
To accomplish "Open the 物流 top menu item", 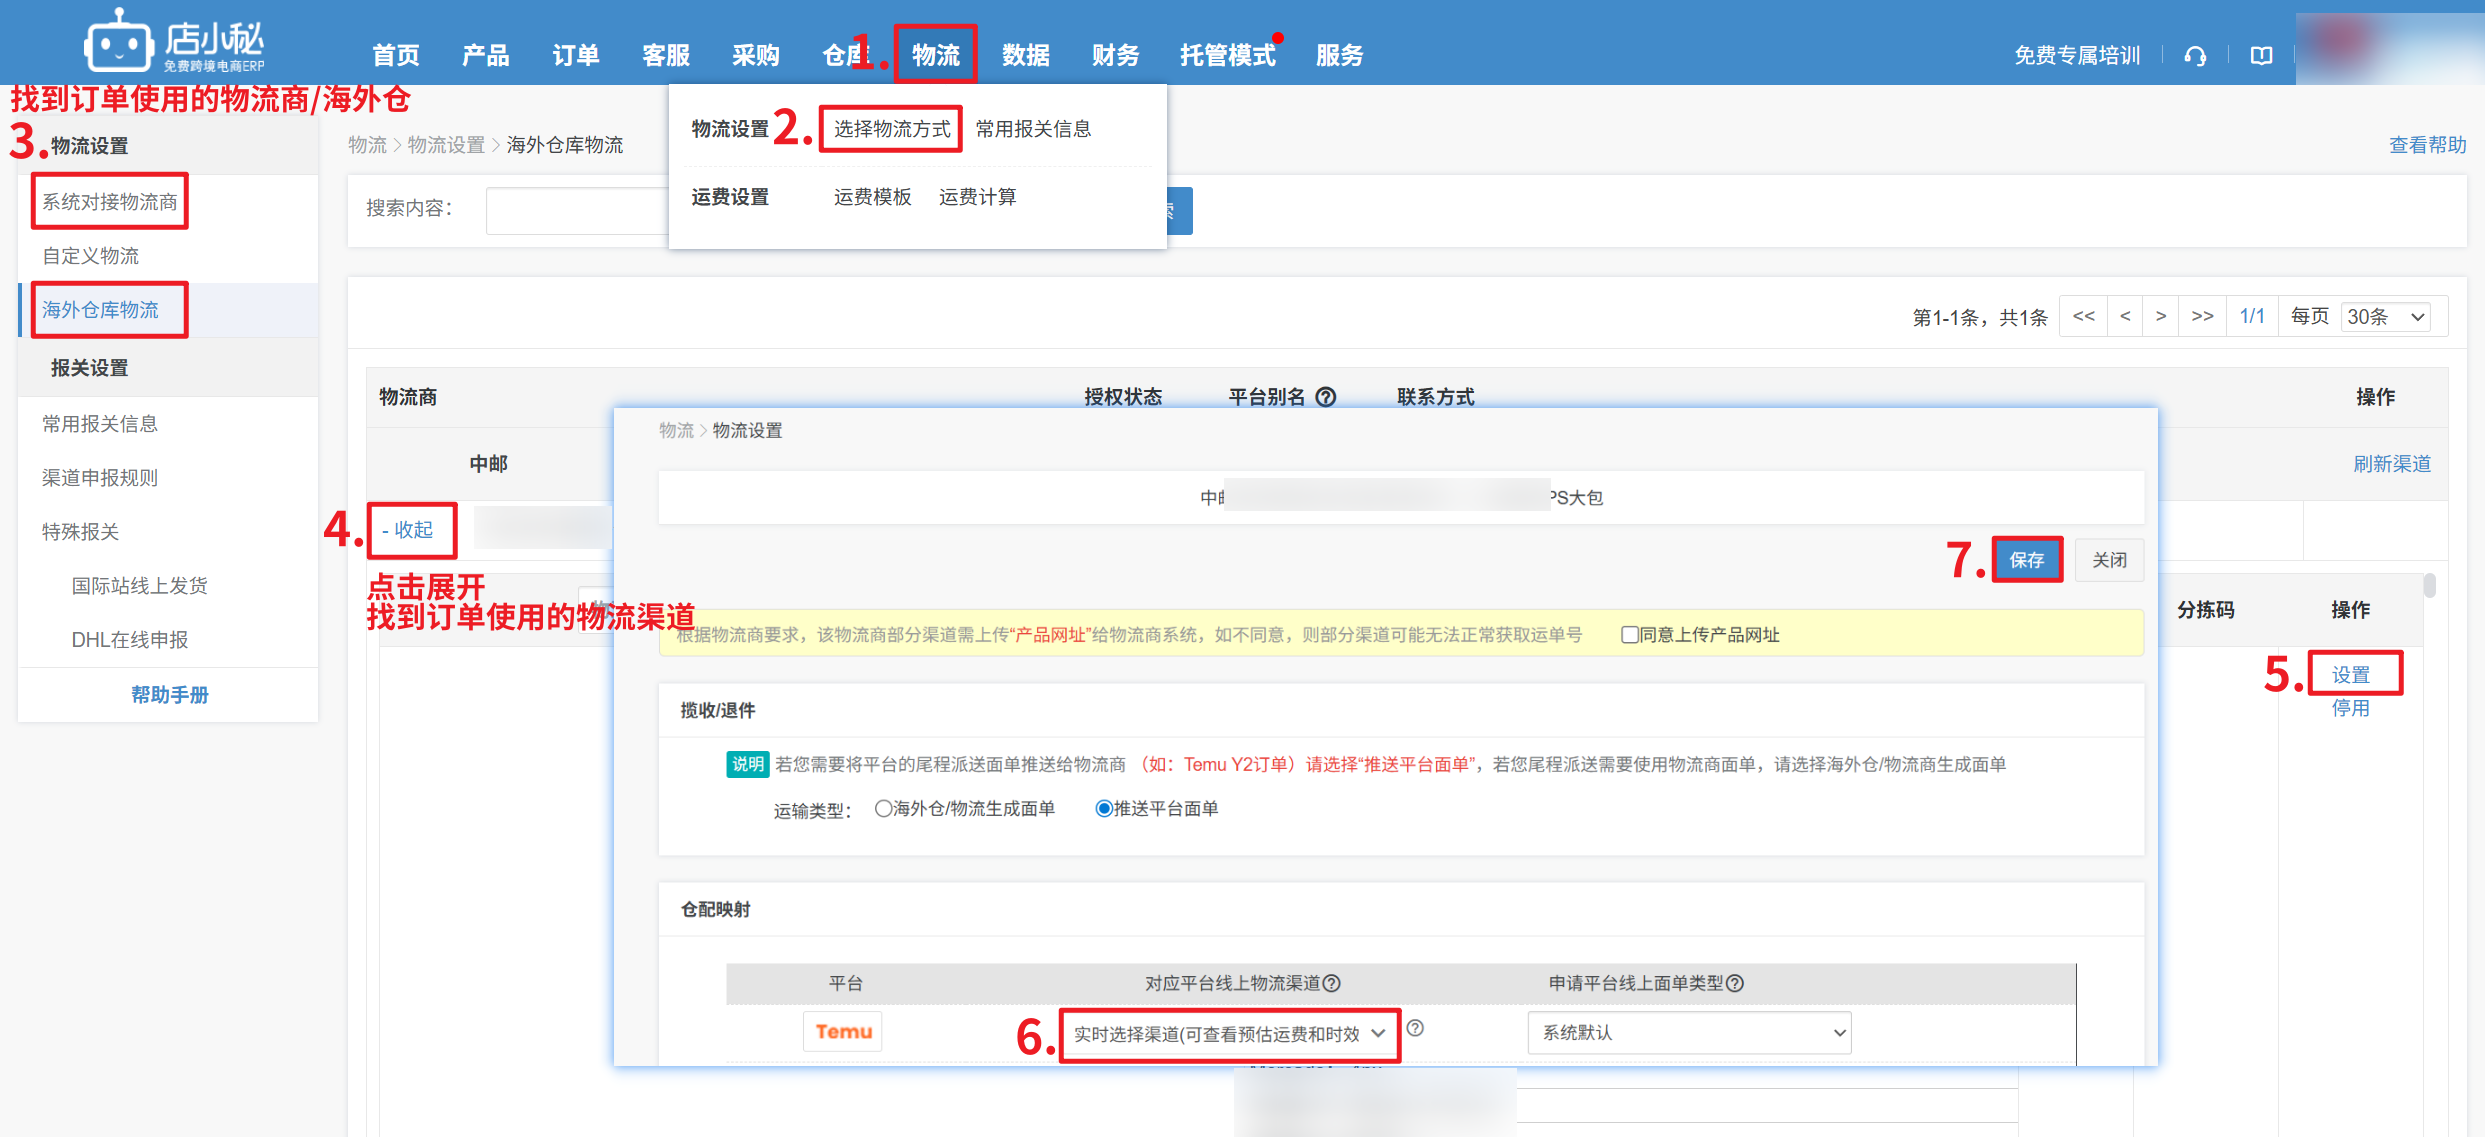I will click(x=935, y=55).
